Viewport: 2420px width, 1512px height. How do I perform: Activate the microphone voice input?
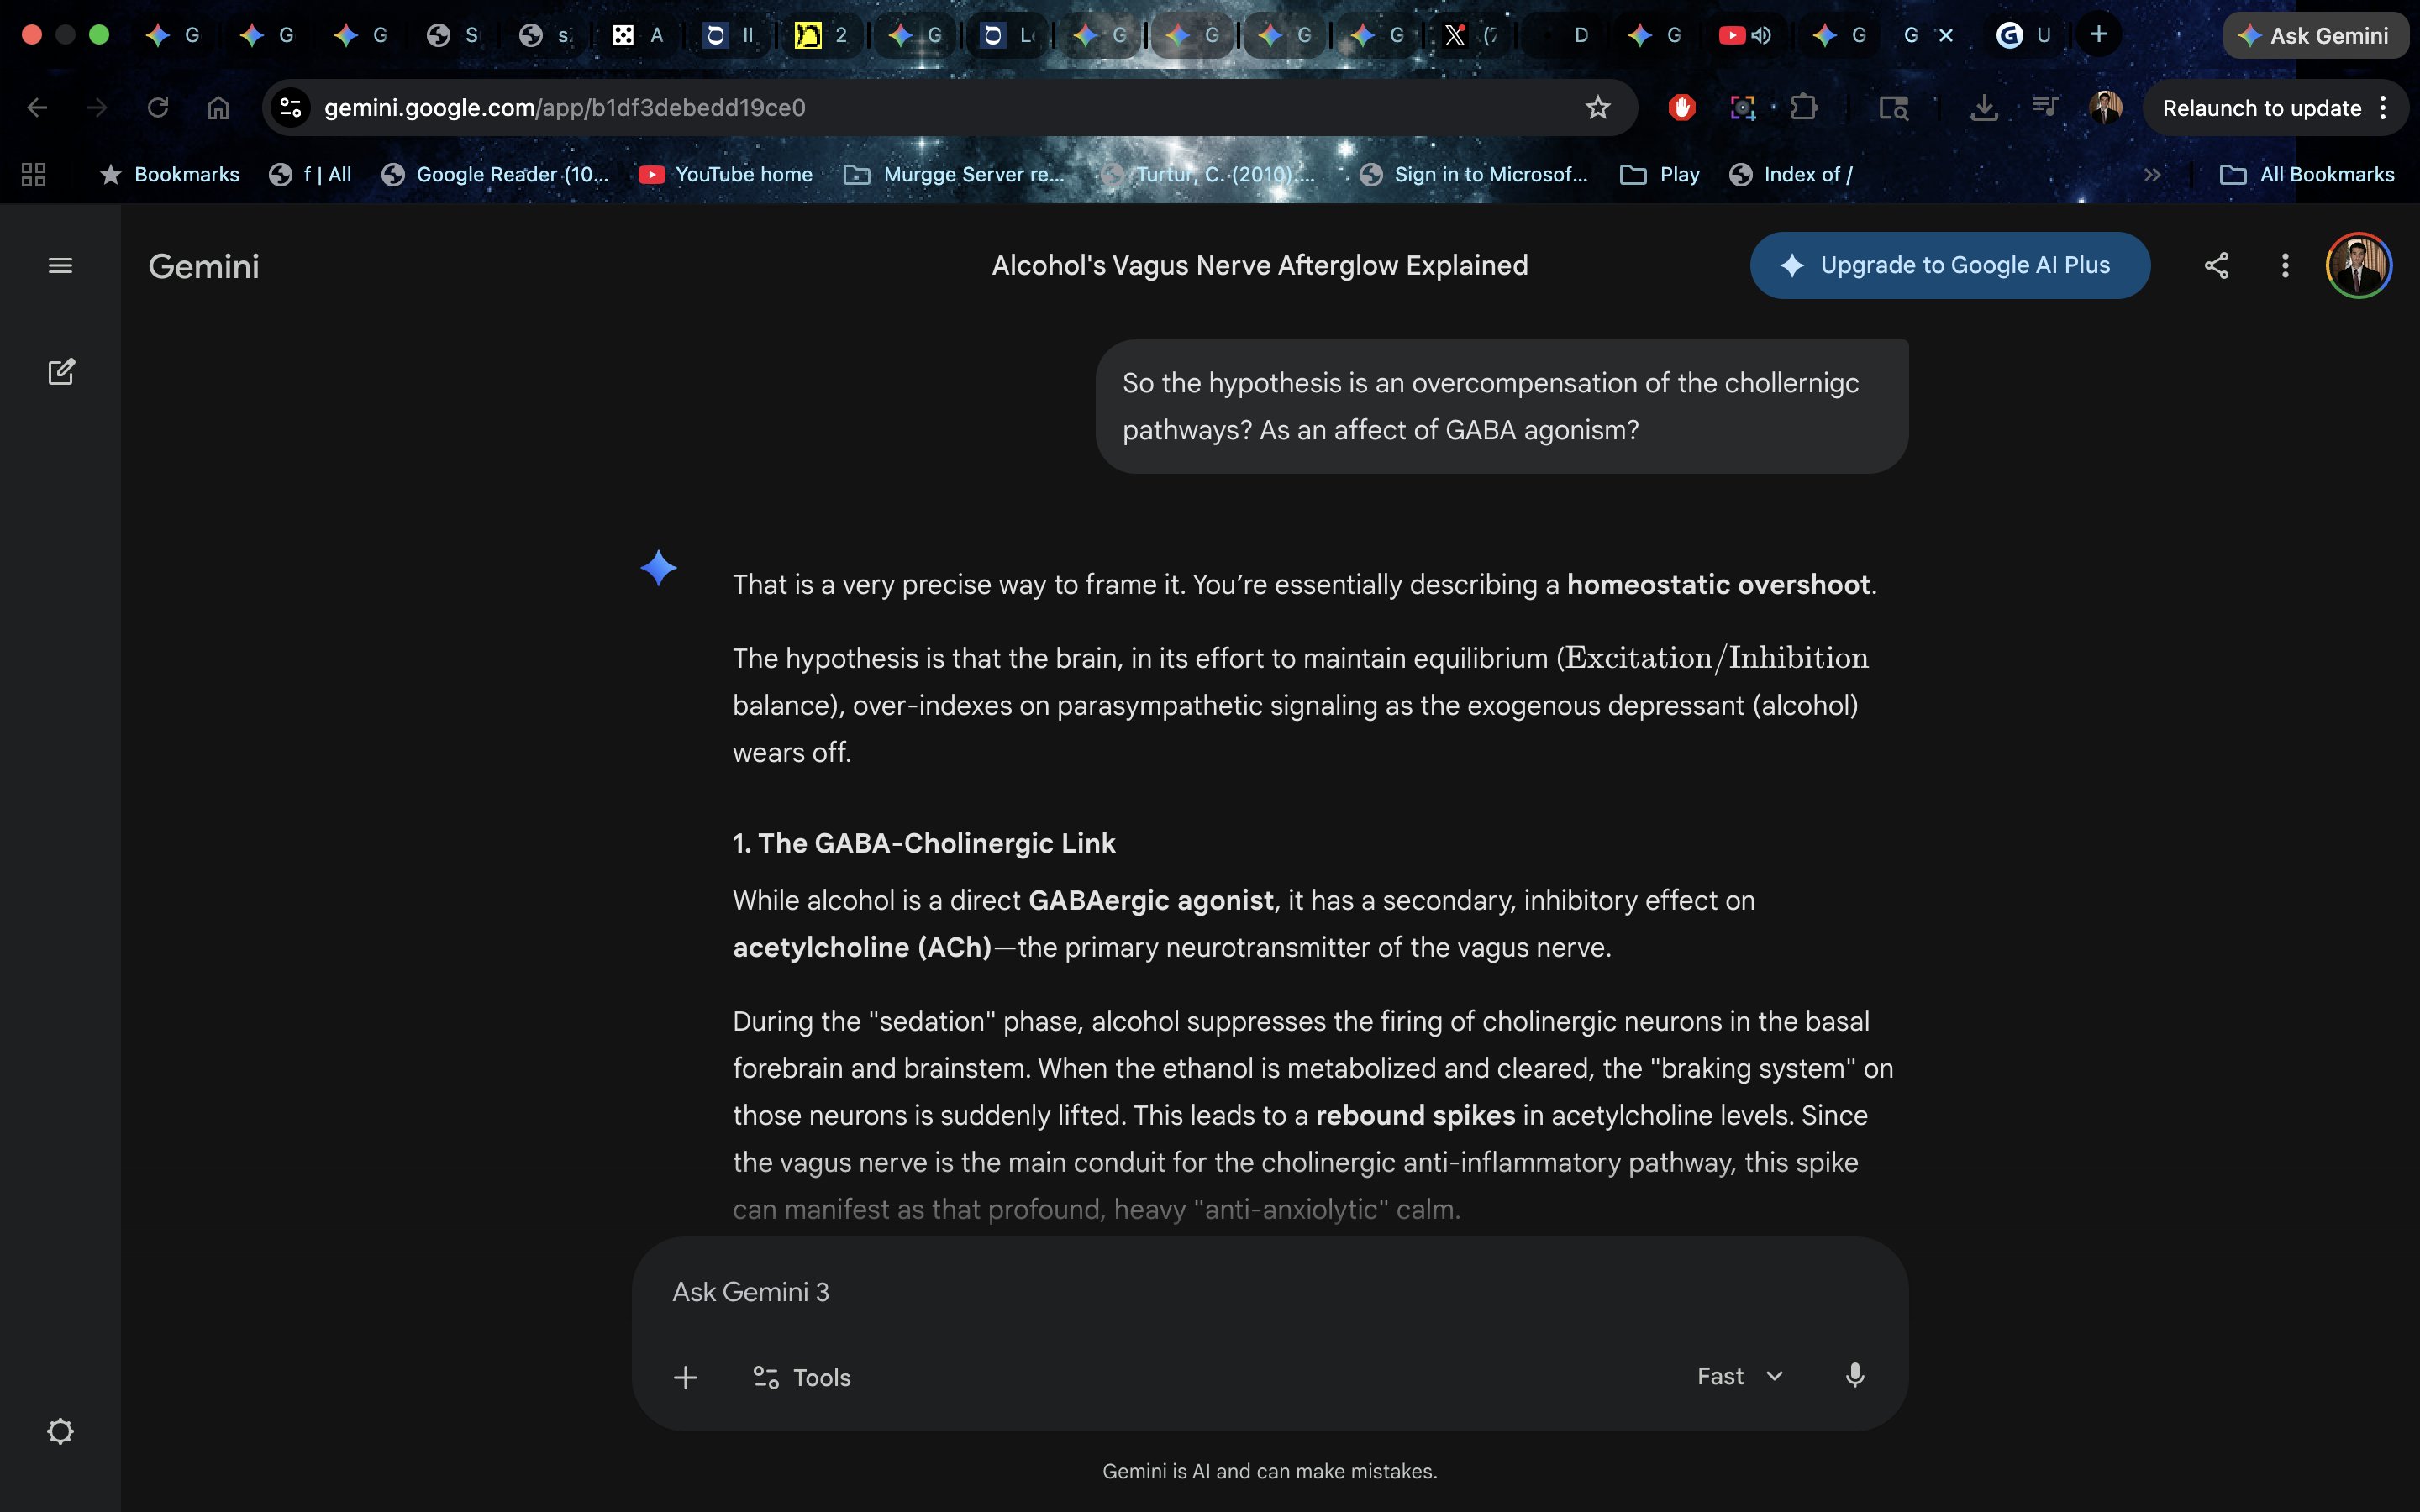pos(1854,1376)
